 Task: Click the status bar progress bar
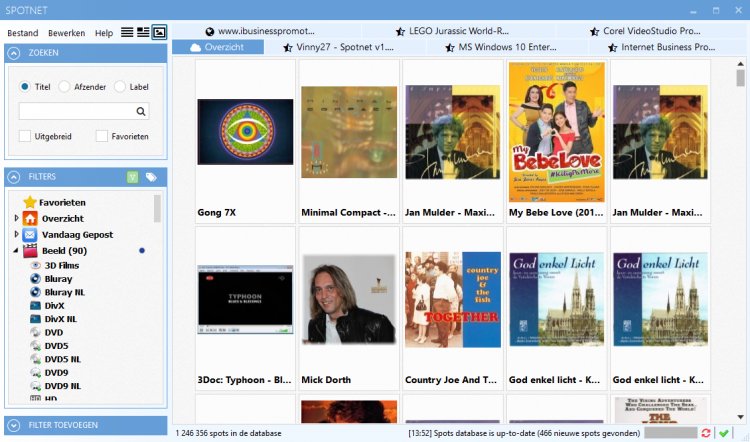[x=671, y=433]
